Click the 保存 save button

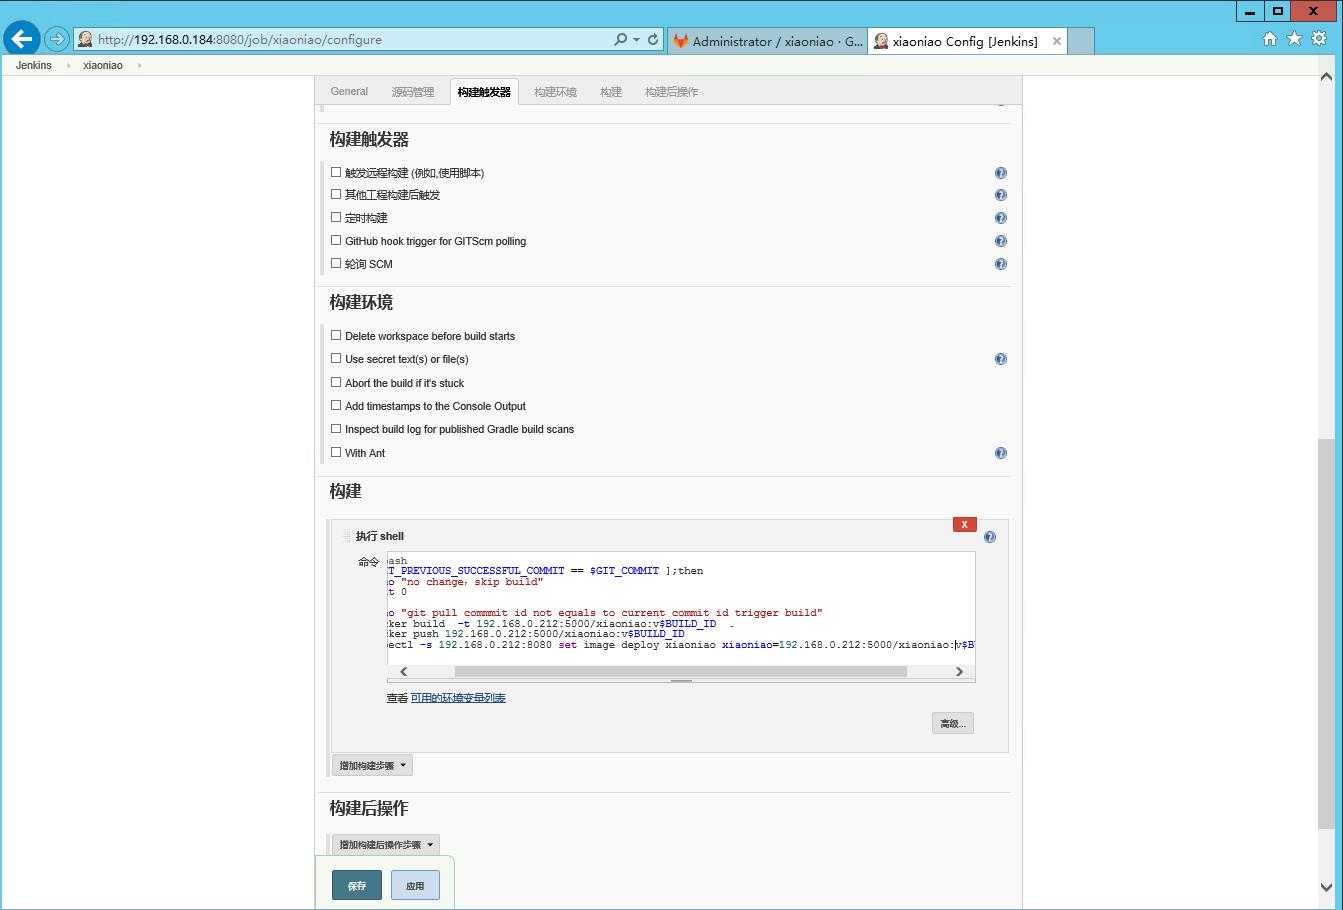(x=357, y=885)
